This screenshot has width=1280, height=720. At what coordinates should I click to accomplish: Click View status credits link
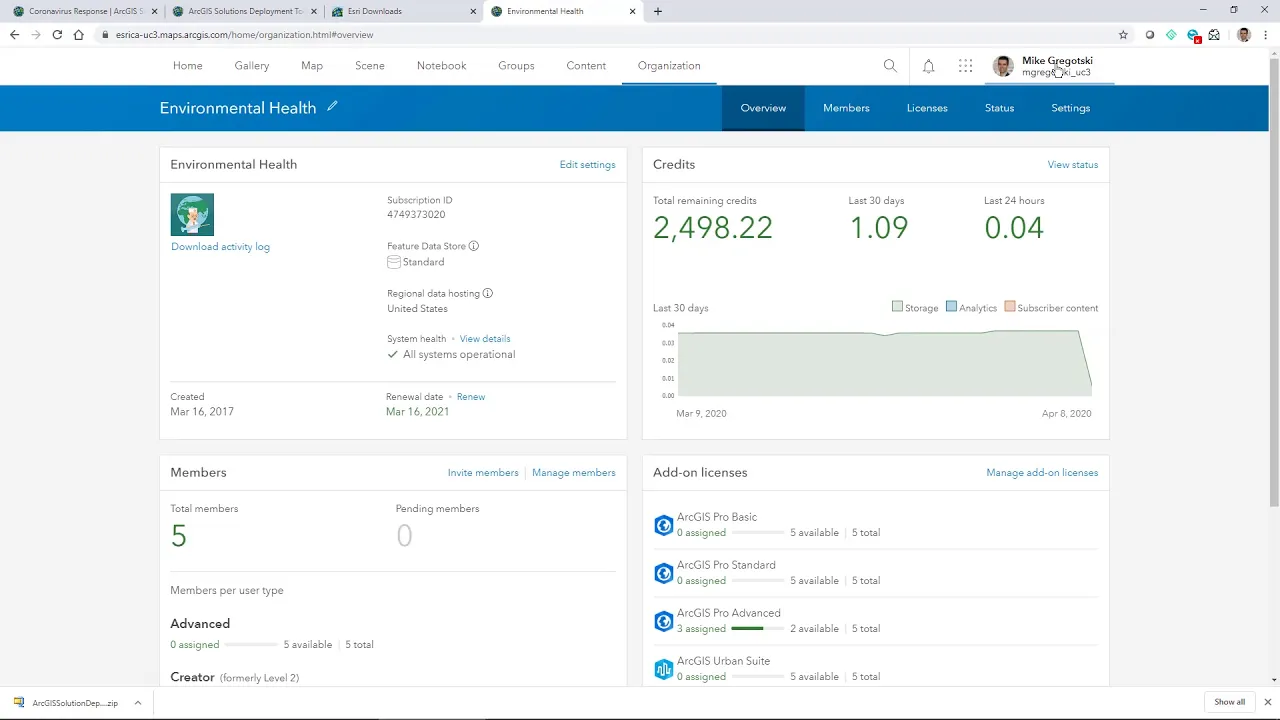click(x=1073, y=165)
